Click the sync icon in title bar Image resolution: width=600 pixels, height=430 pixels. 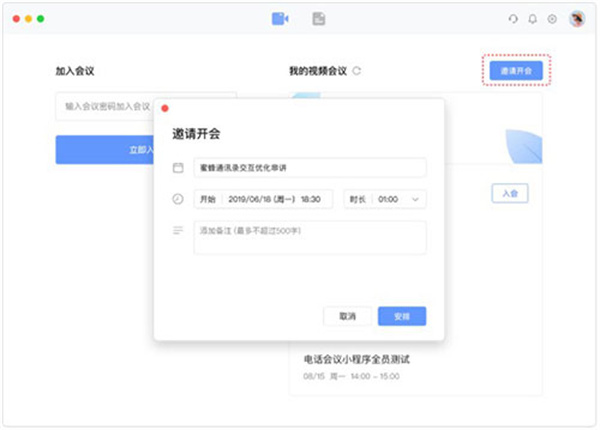coord(513,19)
